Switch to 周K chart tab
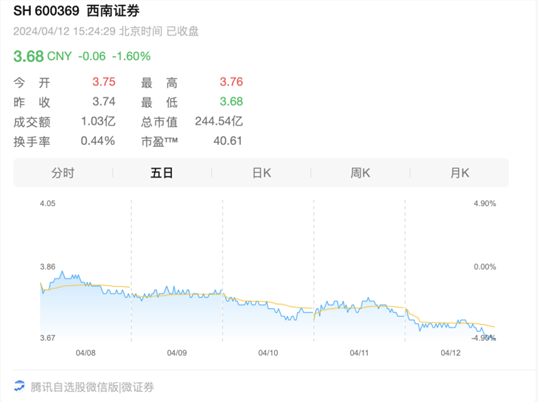 pyautogui.click(x=360, y=173)
